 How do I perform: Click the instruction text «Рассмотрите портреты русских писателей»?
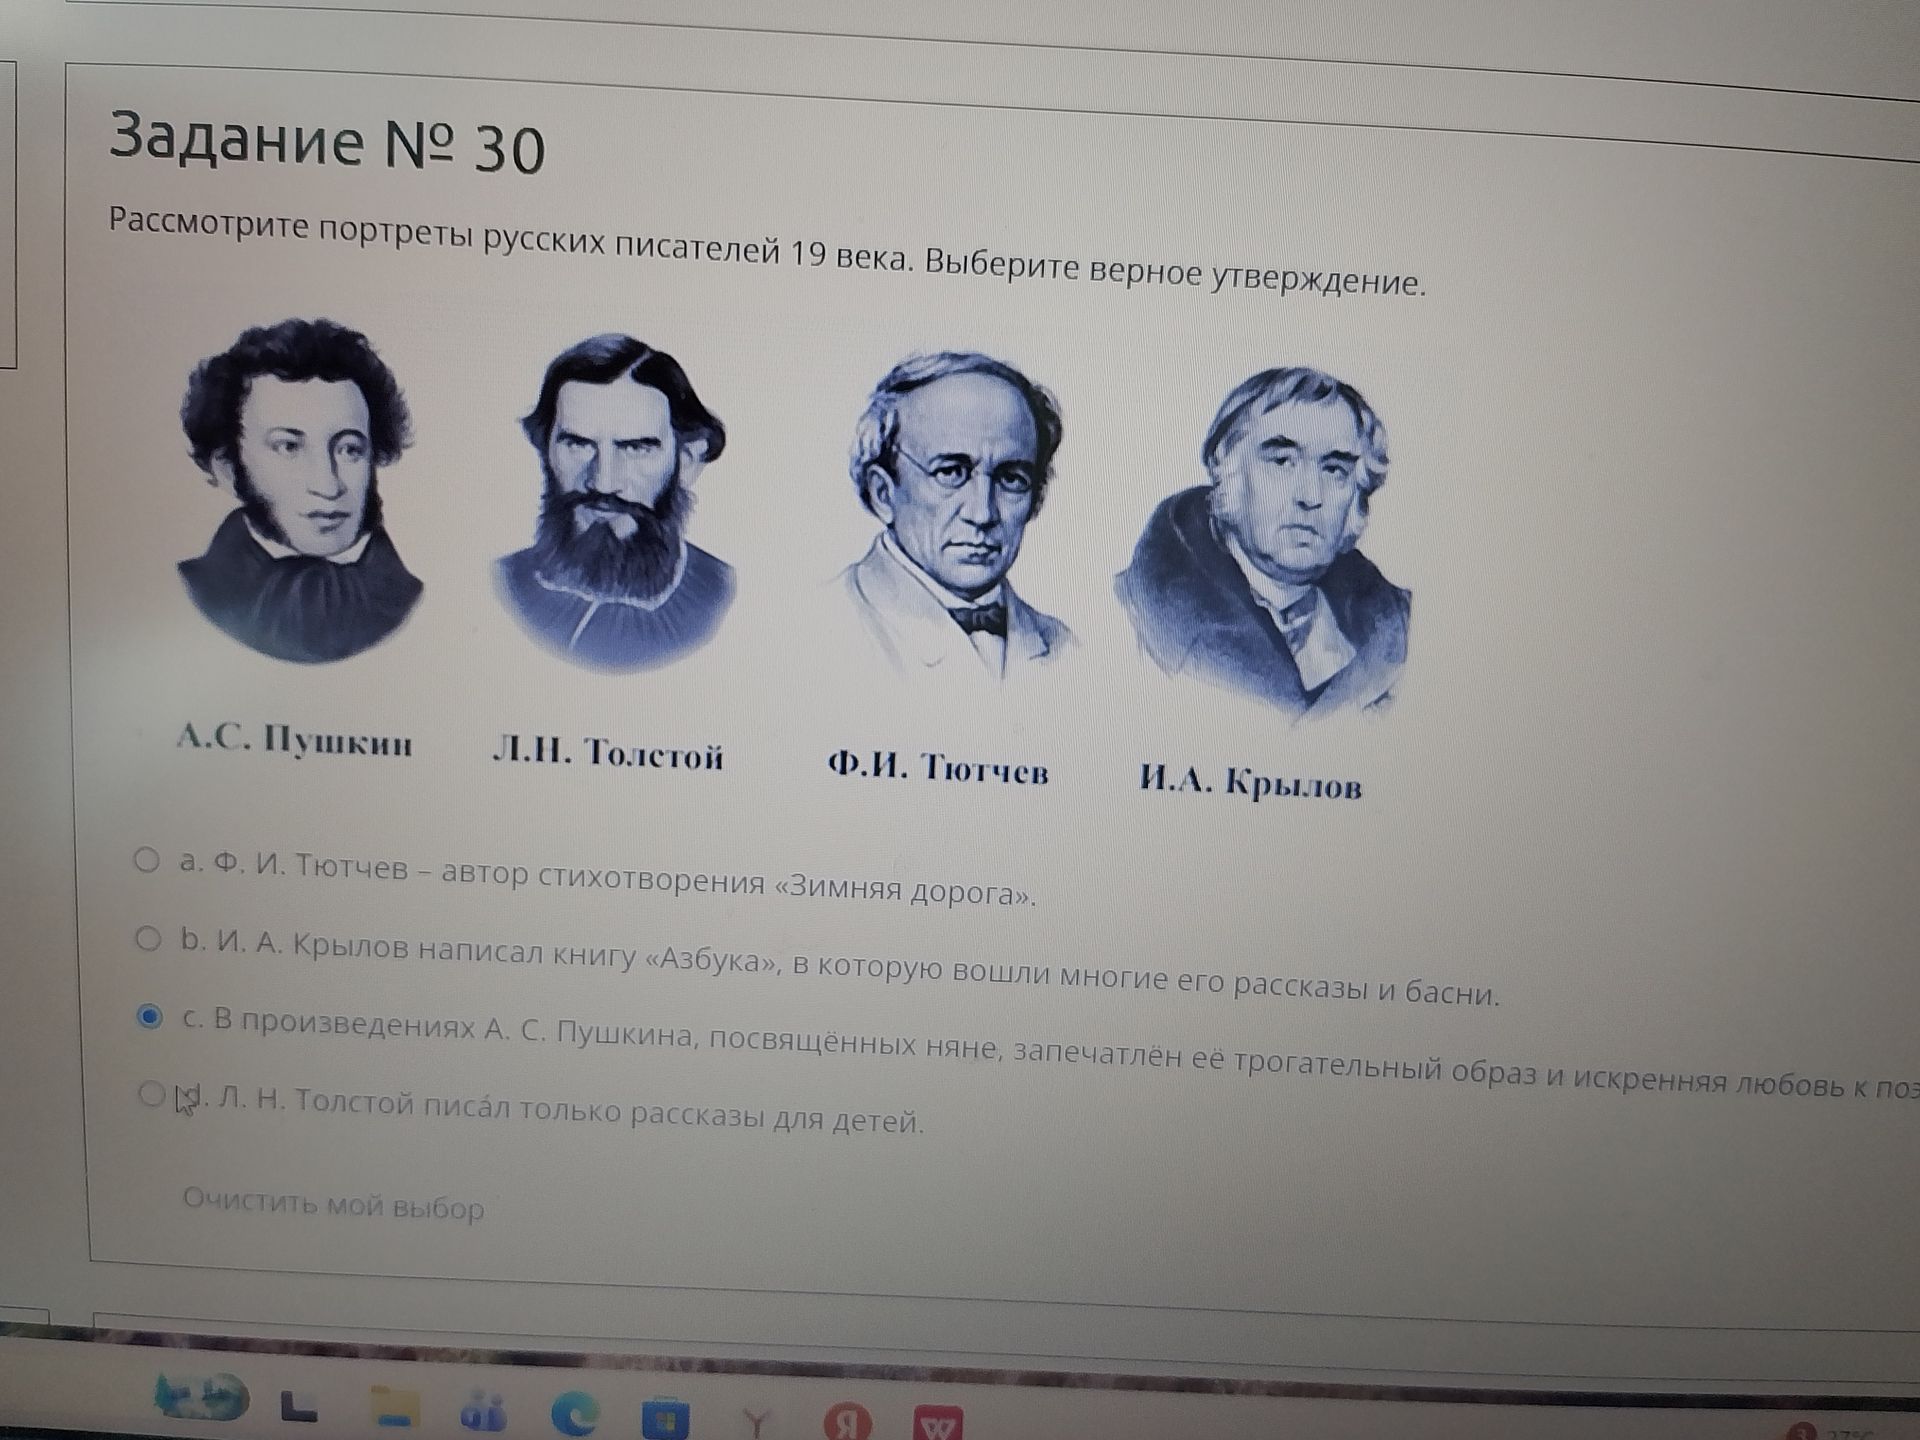point(444,238)
